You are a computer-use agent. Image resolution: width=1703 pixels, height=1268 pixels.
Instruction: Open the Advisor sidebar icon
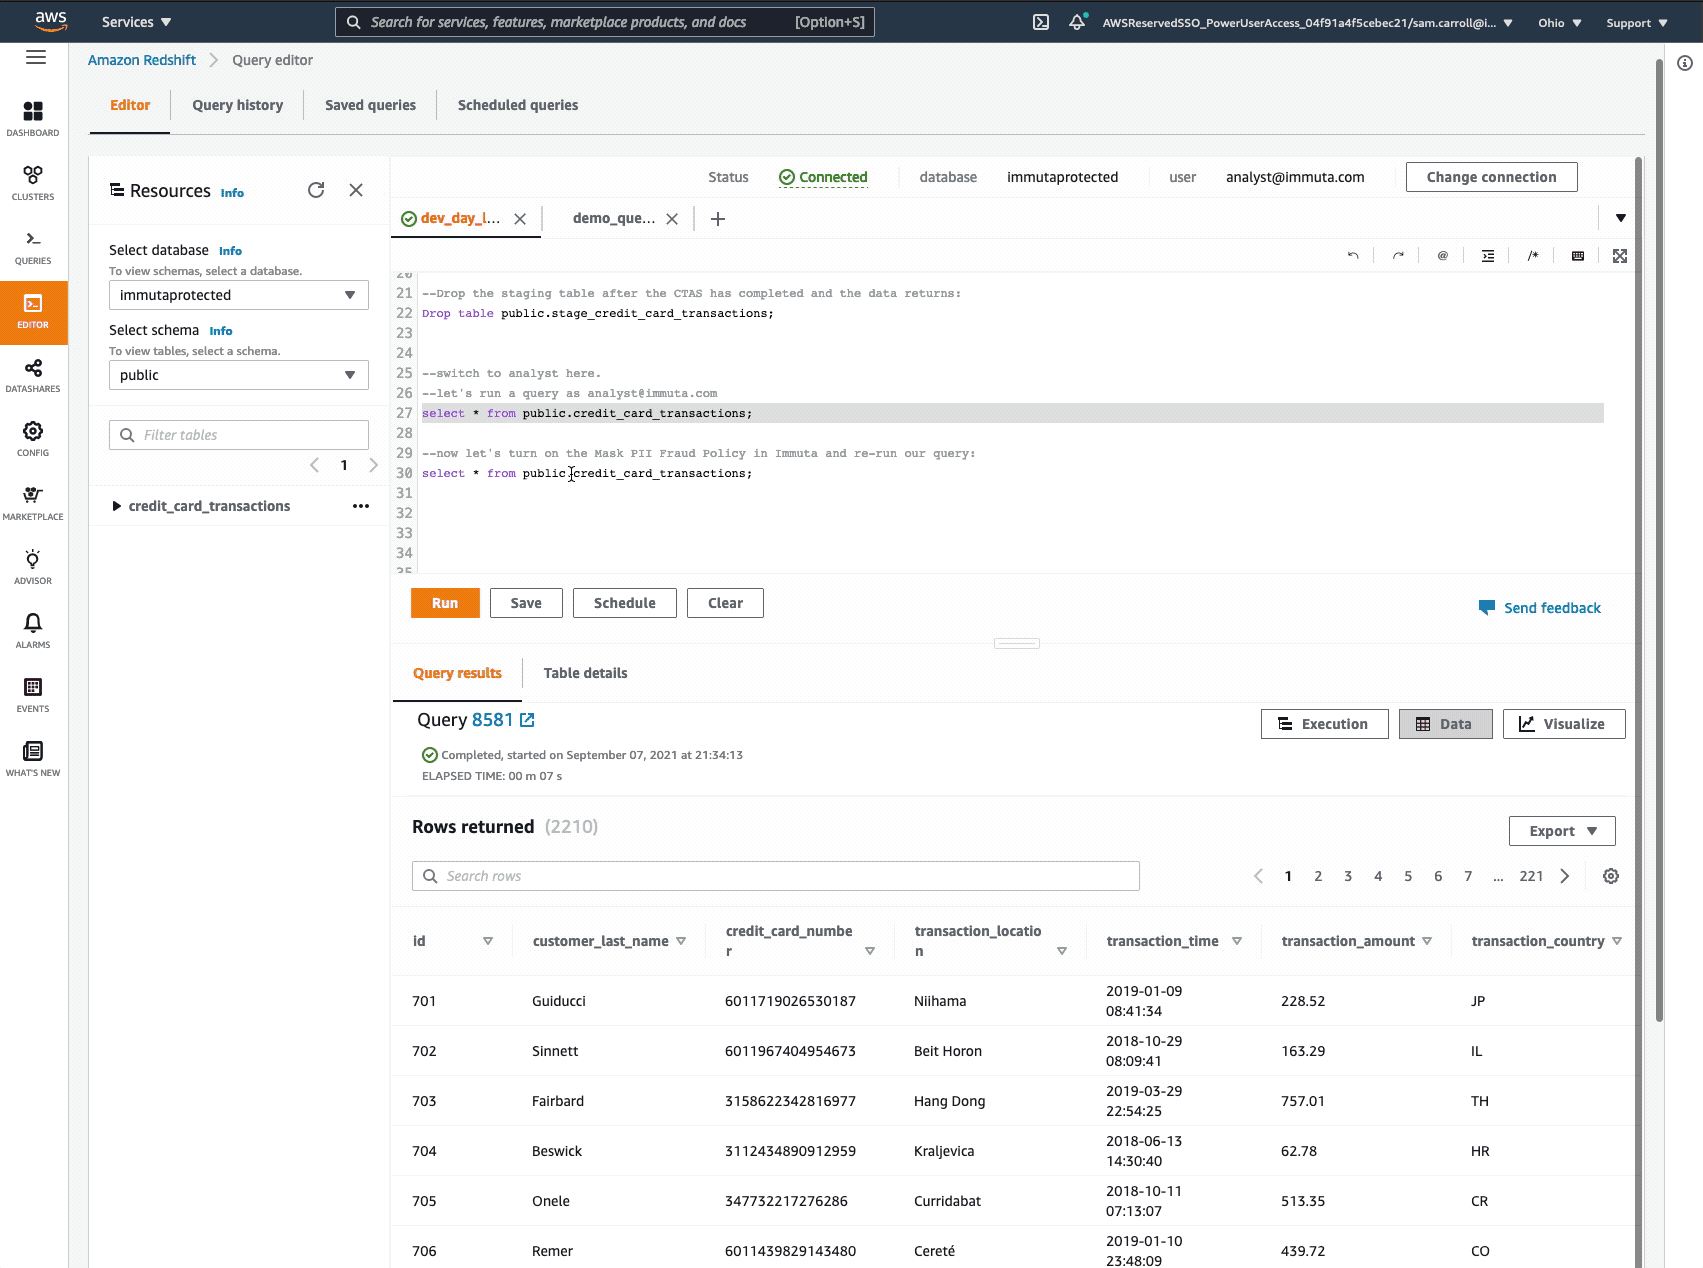click(x=33, y=566)
